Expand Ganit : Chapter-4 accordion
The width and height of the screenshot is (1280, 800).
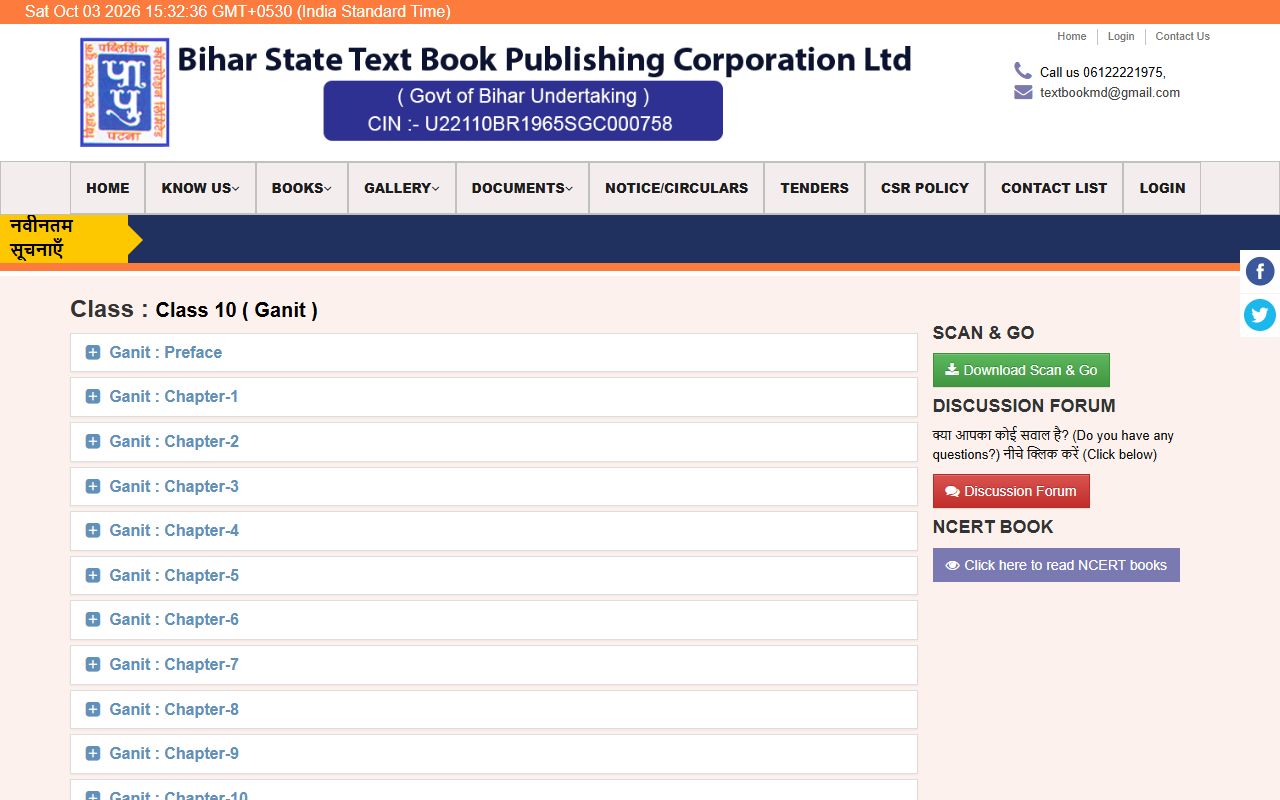pyautogui.click(x=494, y=530)
